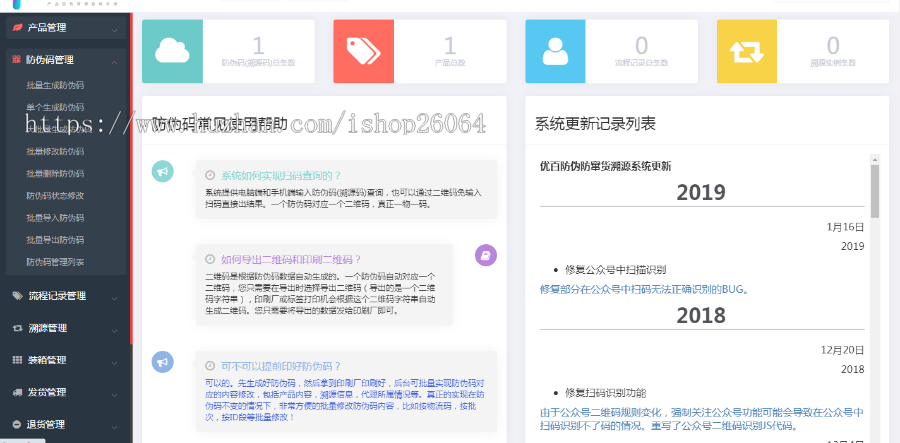Click the teal megaphone icon beside first help item

(161, 172)
